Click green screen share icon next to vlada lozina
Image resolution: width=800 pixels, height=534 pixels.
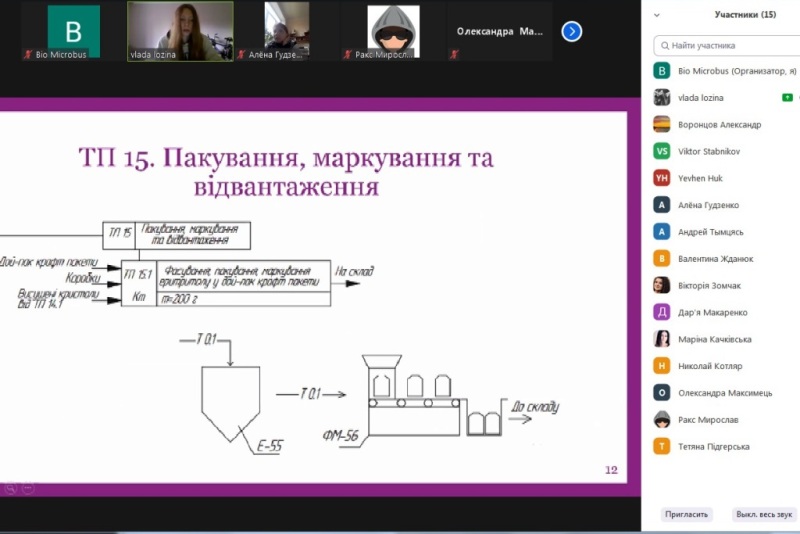787,97
